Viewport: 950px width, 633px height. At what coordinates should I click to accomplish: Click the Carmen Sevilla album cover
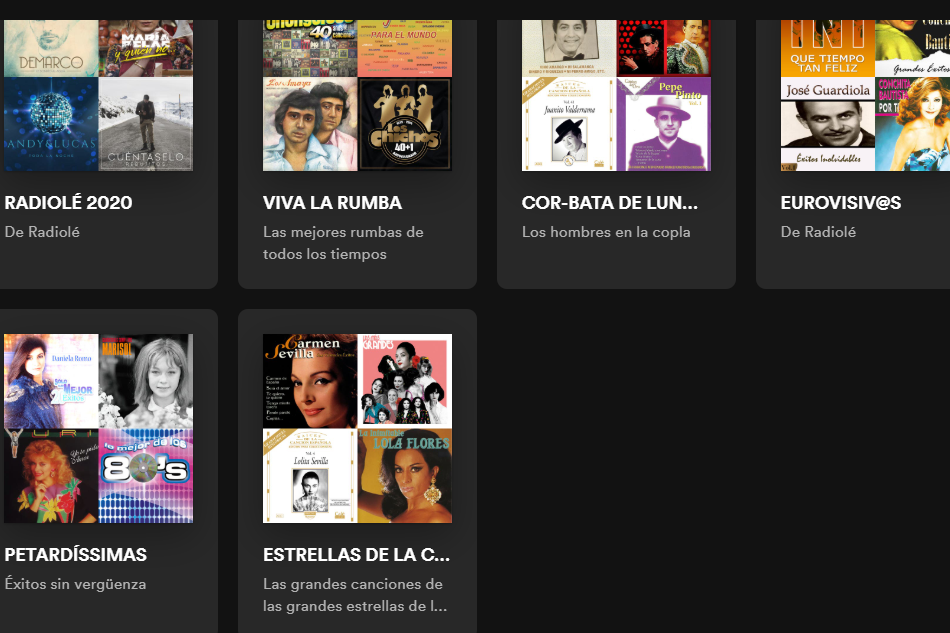coord(310,381)
